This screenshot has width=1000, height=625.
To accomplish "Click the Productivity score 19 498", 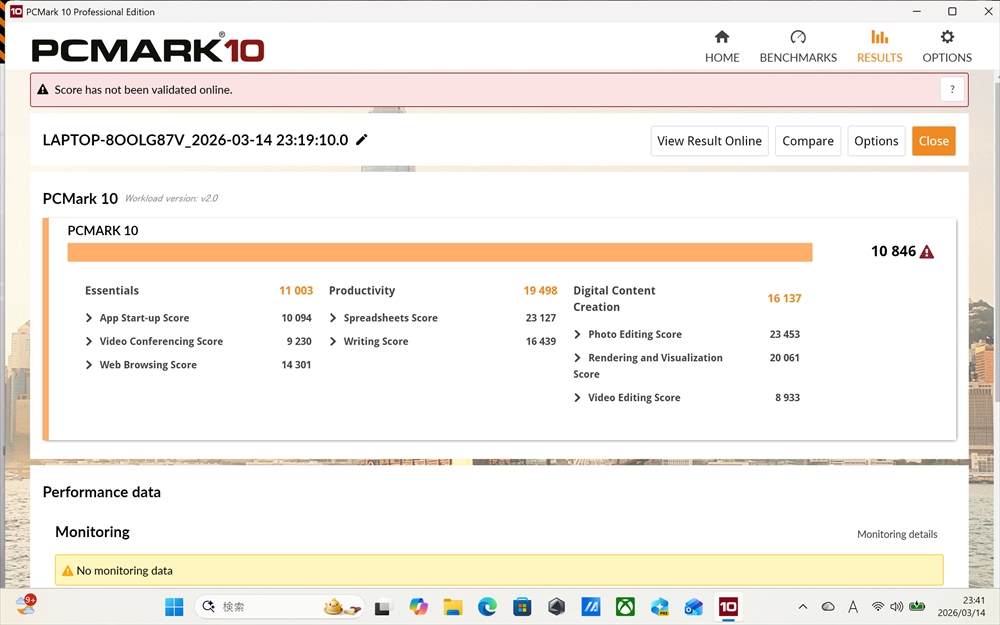I will click(540, 291).
